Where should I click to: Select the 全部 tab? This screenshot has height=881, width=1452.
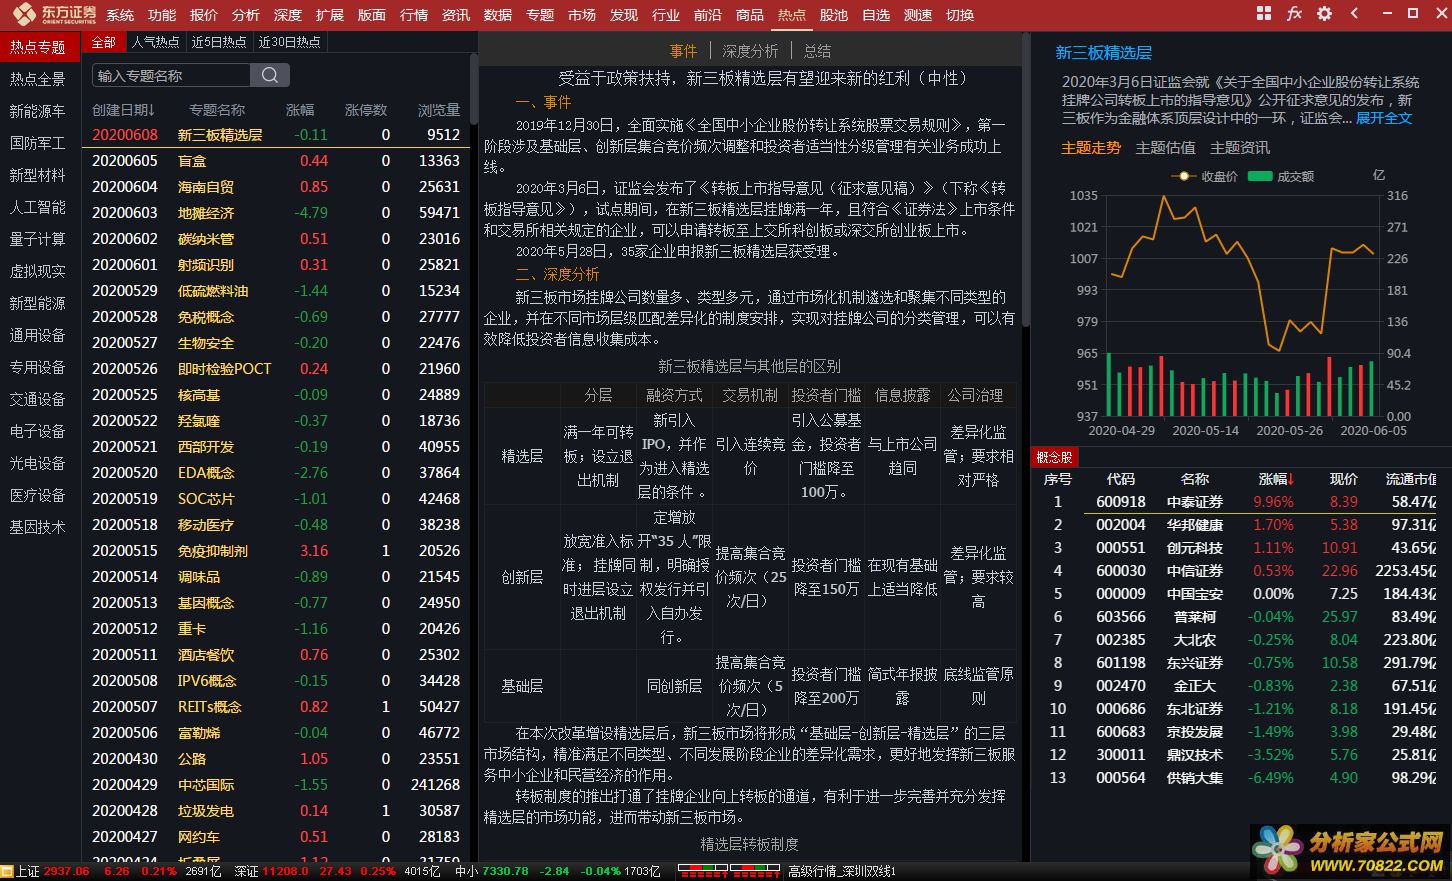(104, 42)
